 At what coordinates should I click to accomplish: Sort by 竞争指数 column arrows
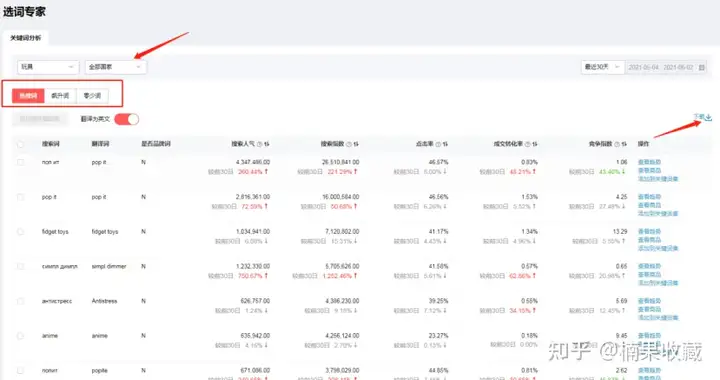(624, 144)
